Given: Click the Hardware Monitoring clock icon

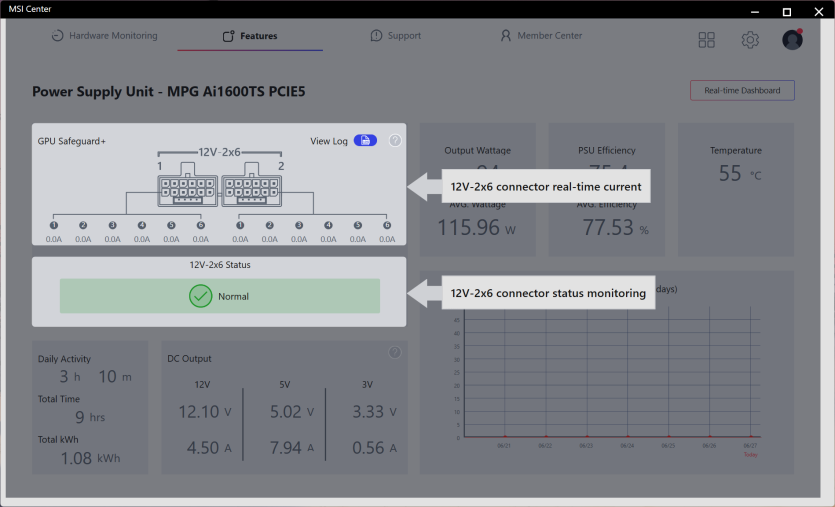Looking at the screenshot, I should [58, 36].
